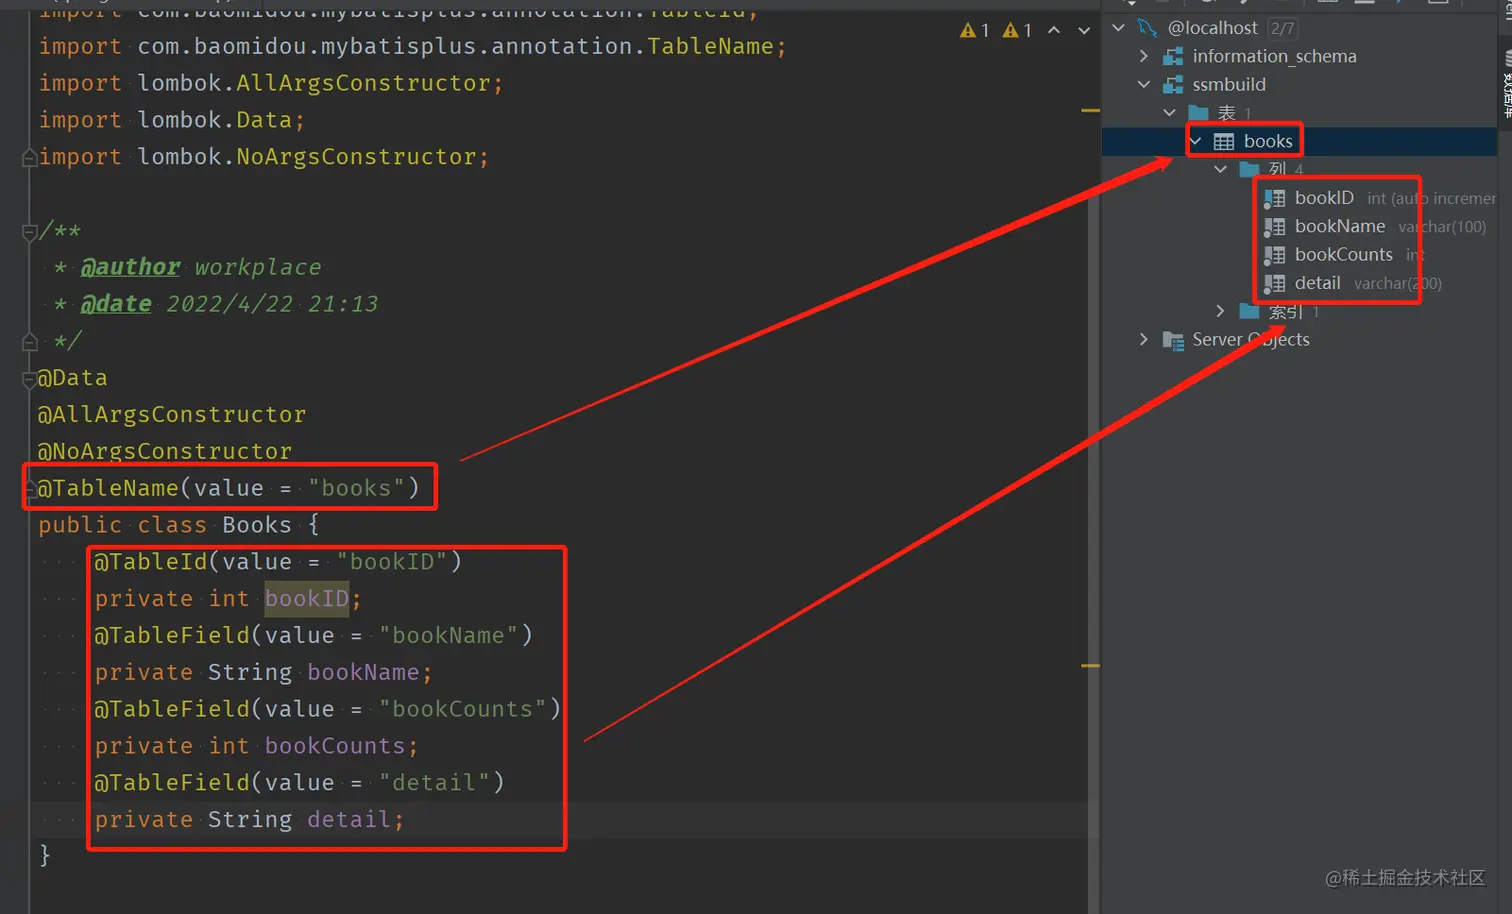Click the 索引 folder icon
Screen dimensions: 1512x914
1249,311
